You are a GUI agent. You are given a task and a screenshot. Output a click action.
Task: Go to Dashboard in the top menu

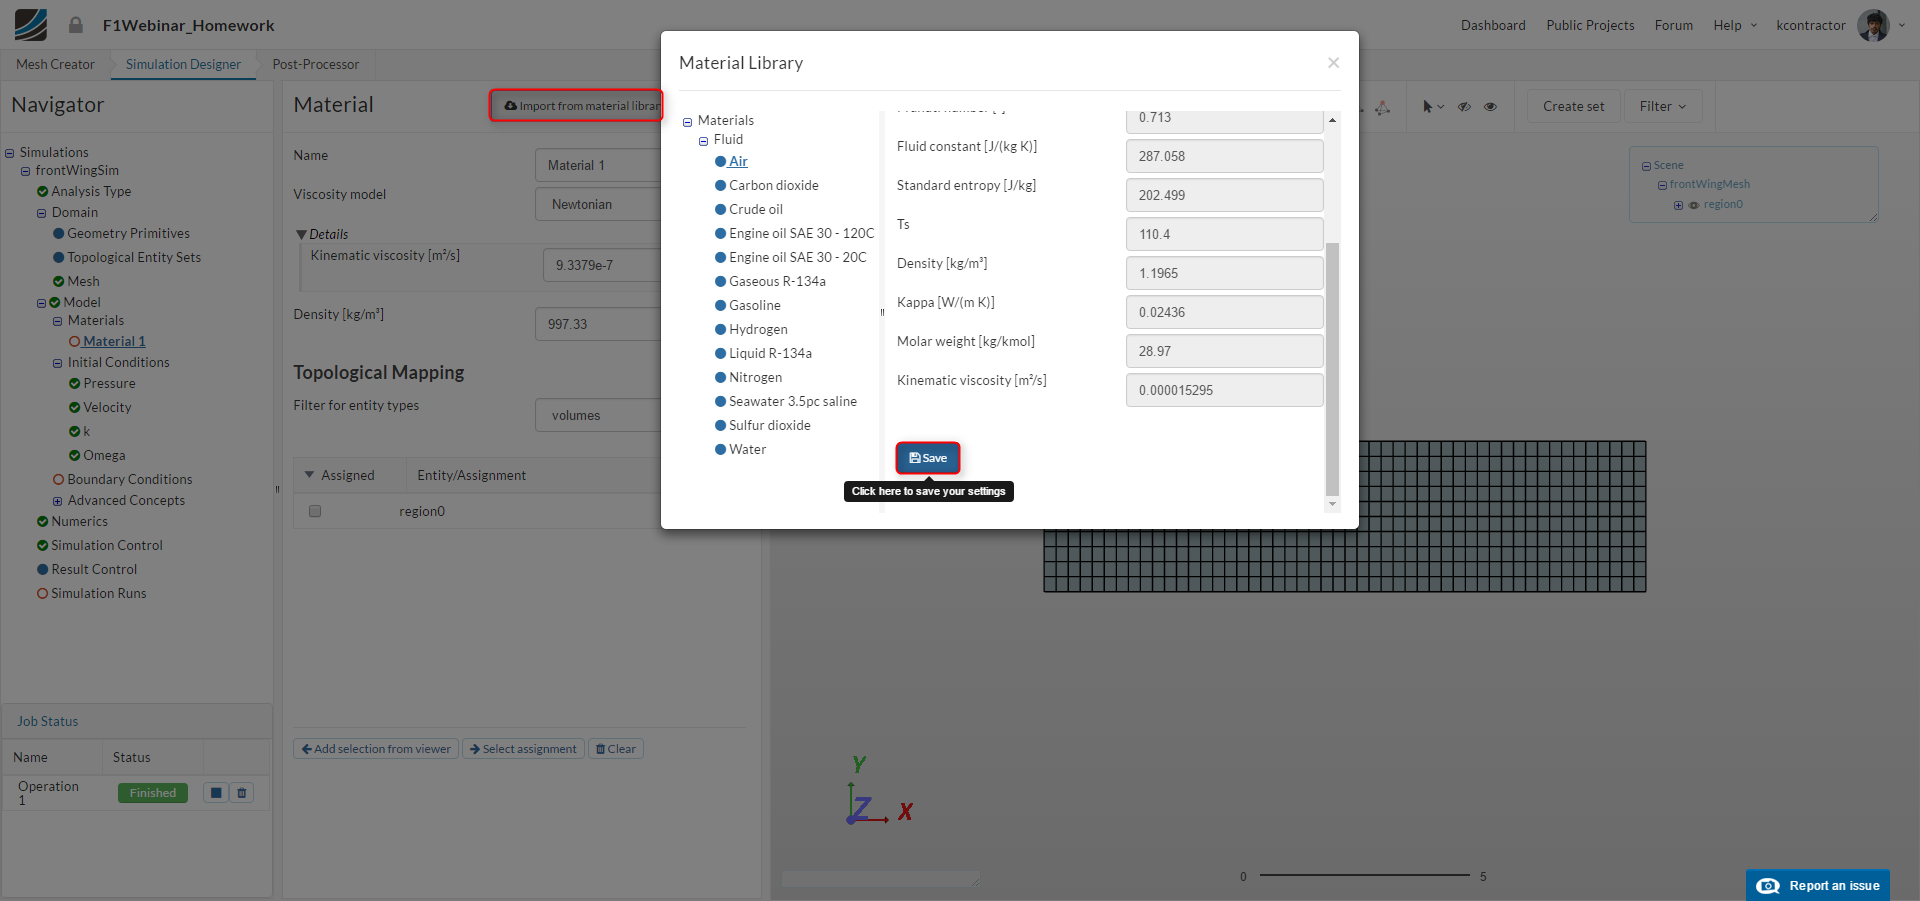click(1493, 25)
